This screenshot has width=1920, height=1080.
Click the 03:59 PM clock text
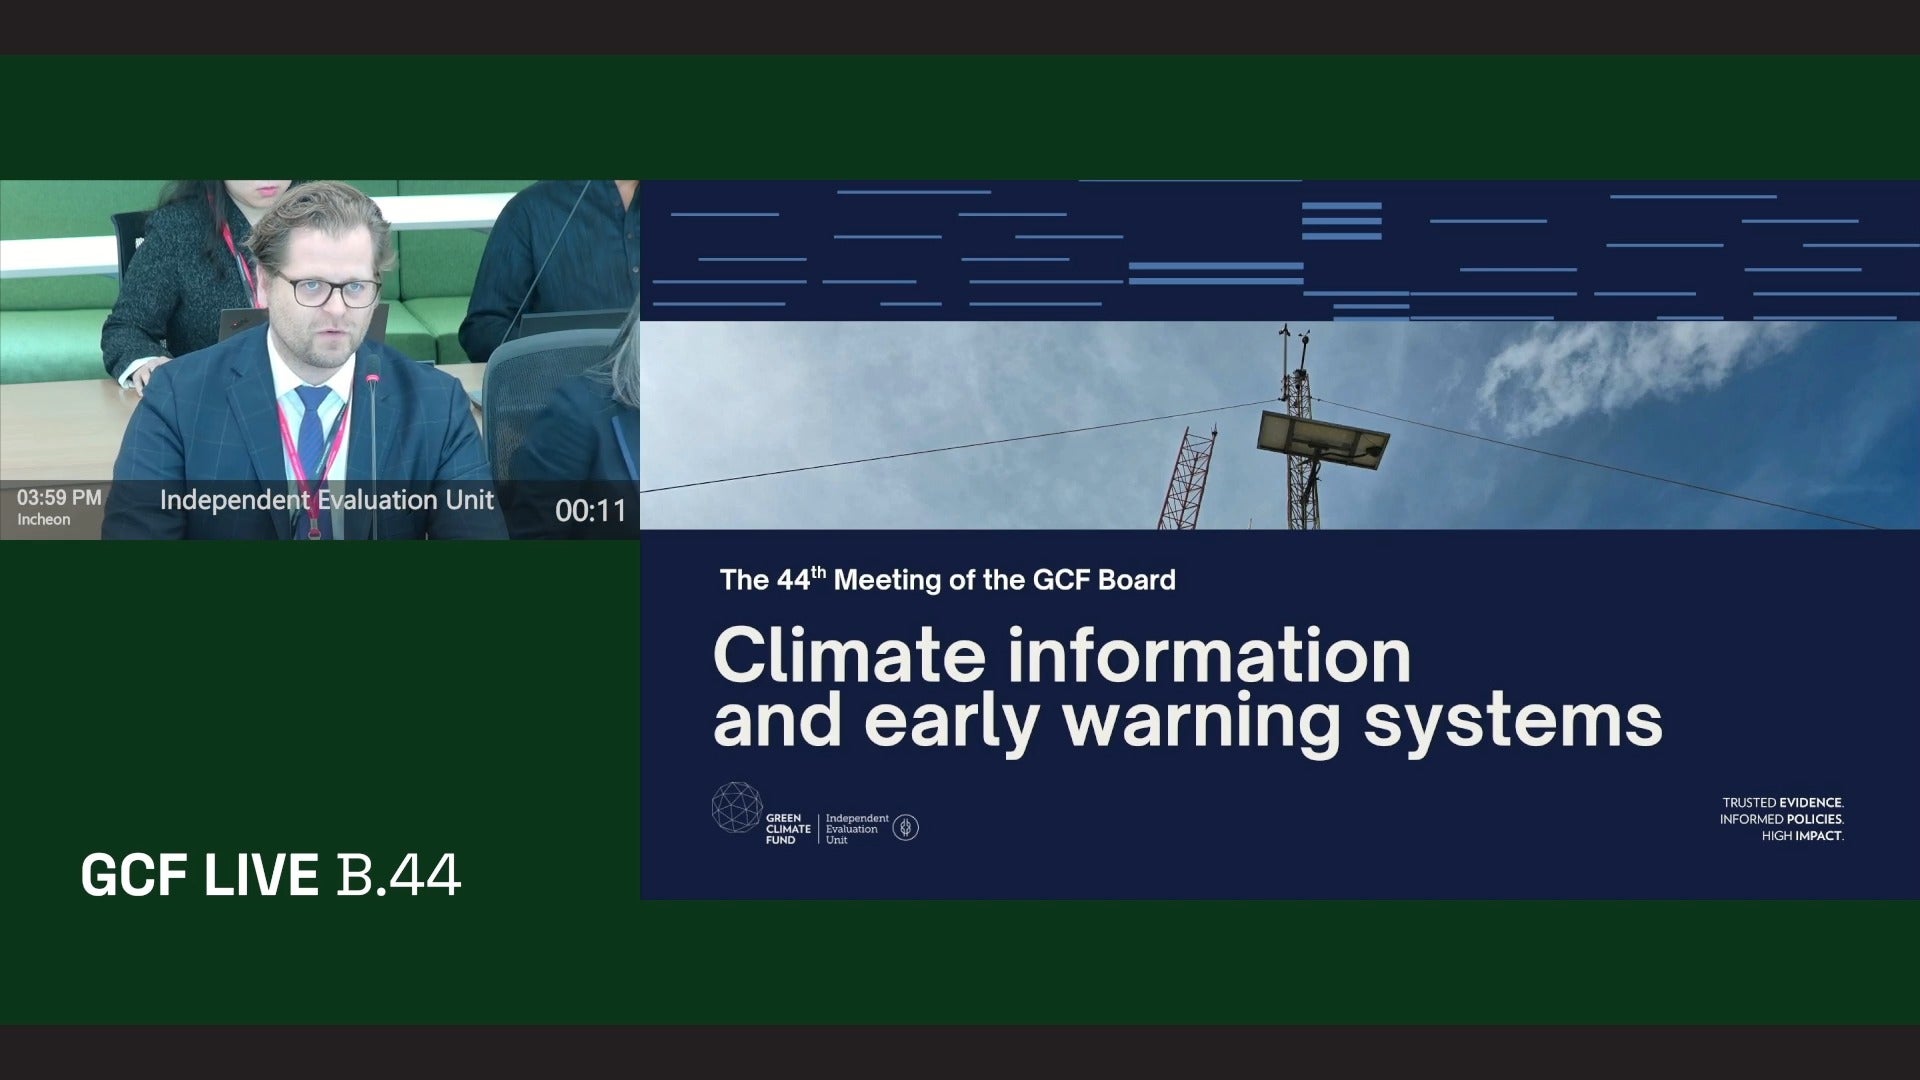[59, 497]
